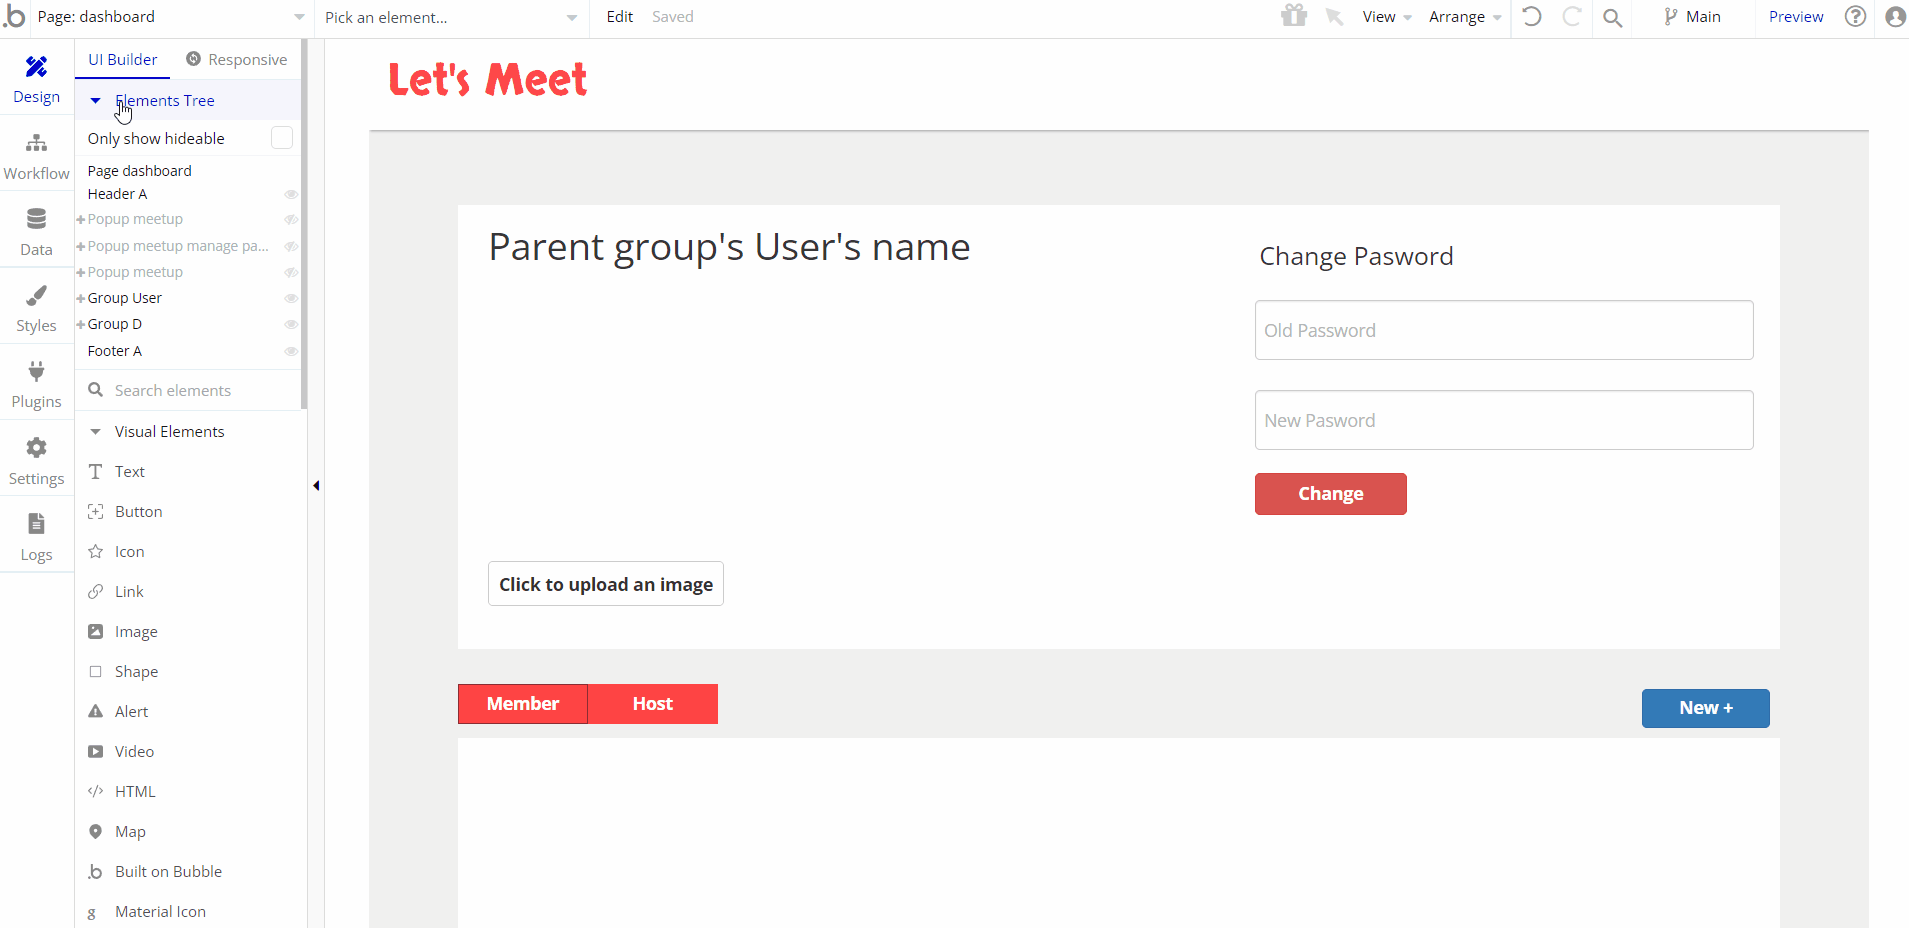Switch to the Responsive tab
1909x928 pixels.
pos(237,60)
